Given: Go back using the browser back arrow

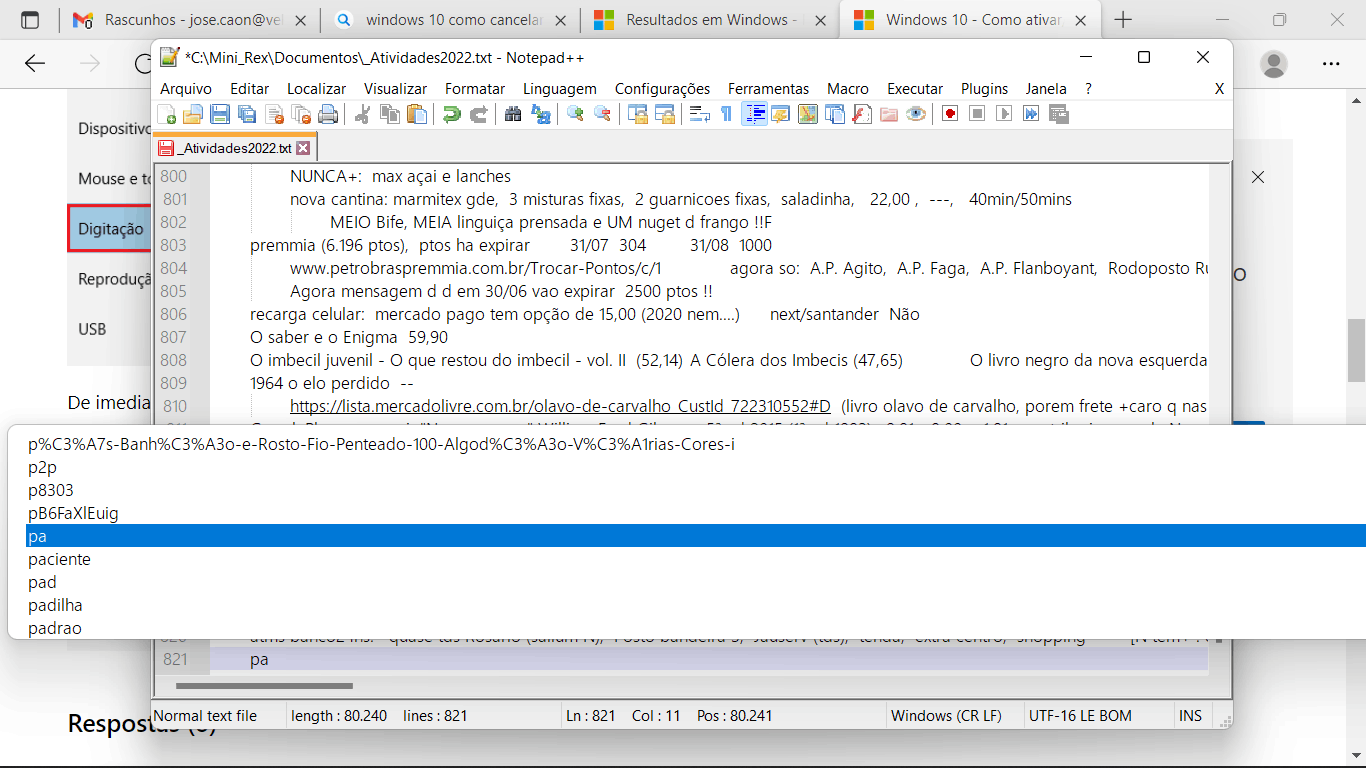Looking at the screenshot, I should click(x=35, y=64).
